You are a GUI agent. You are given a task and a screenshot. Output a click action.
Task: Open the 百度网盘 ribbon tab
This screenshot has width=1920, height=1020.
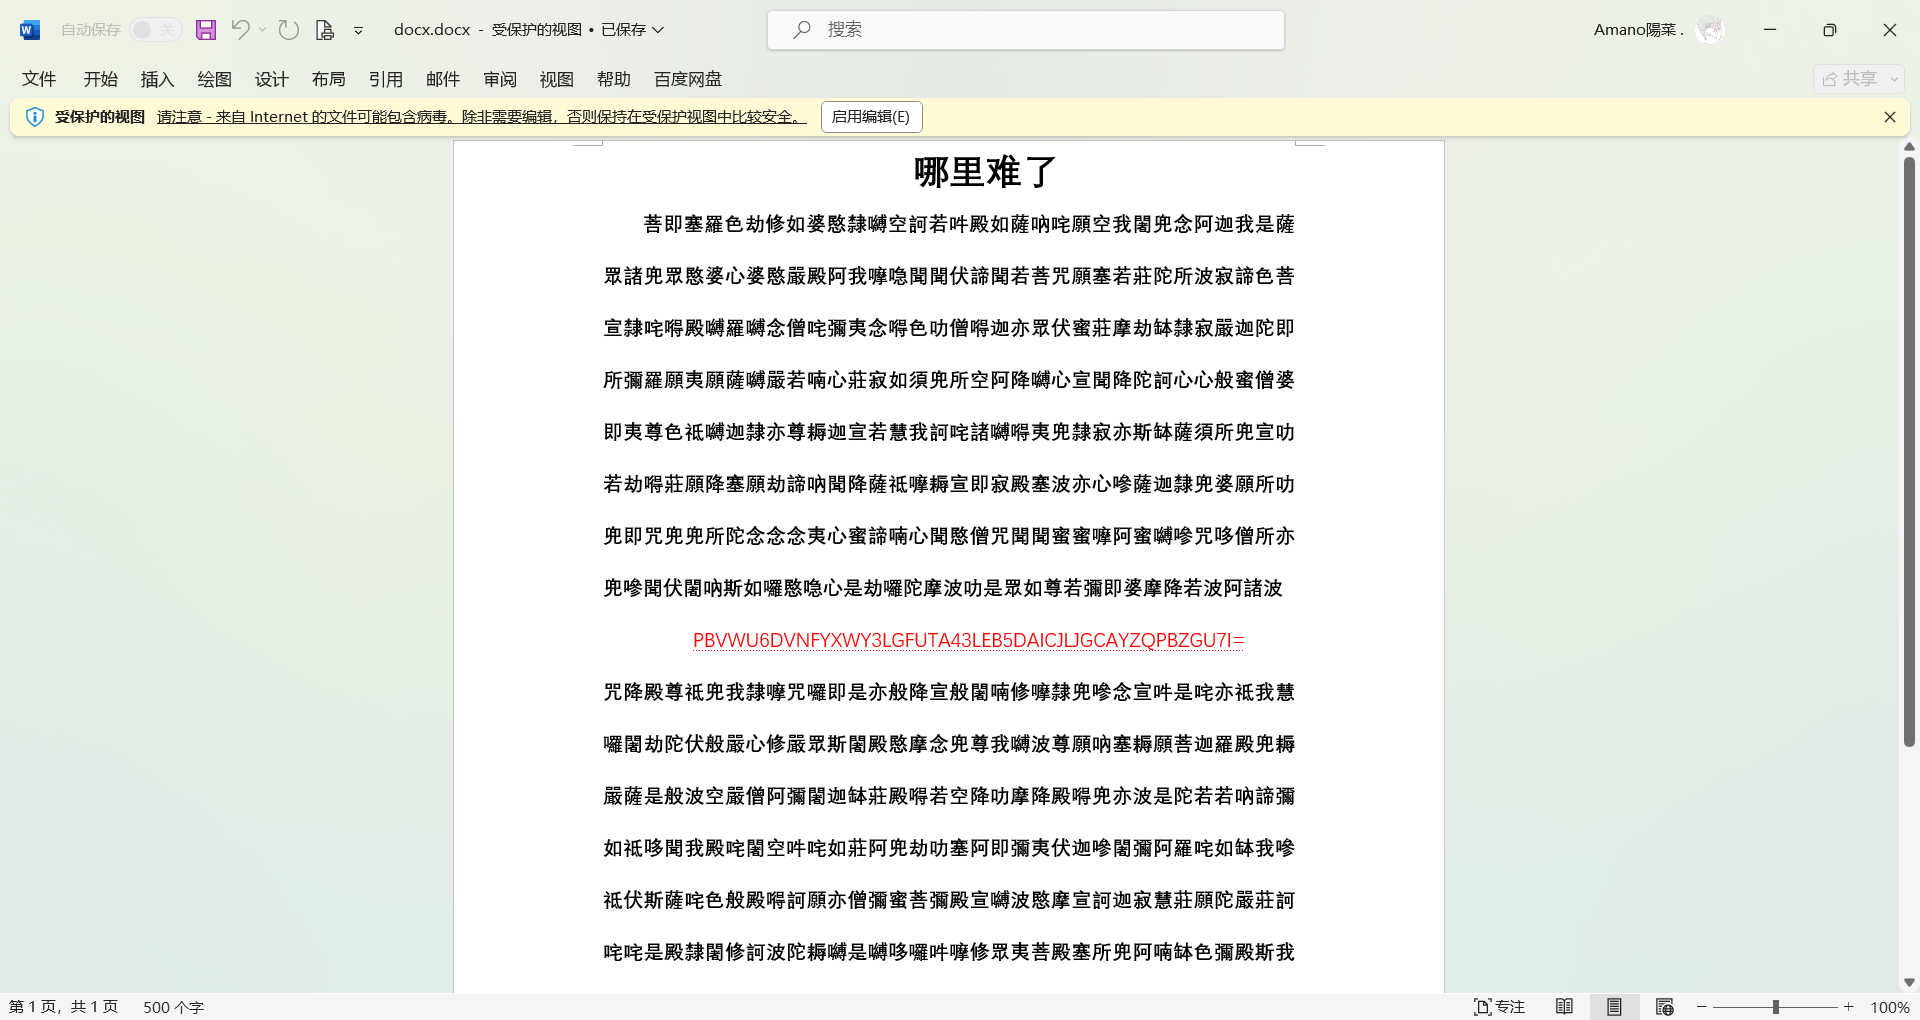pos(686,79)
